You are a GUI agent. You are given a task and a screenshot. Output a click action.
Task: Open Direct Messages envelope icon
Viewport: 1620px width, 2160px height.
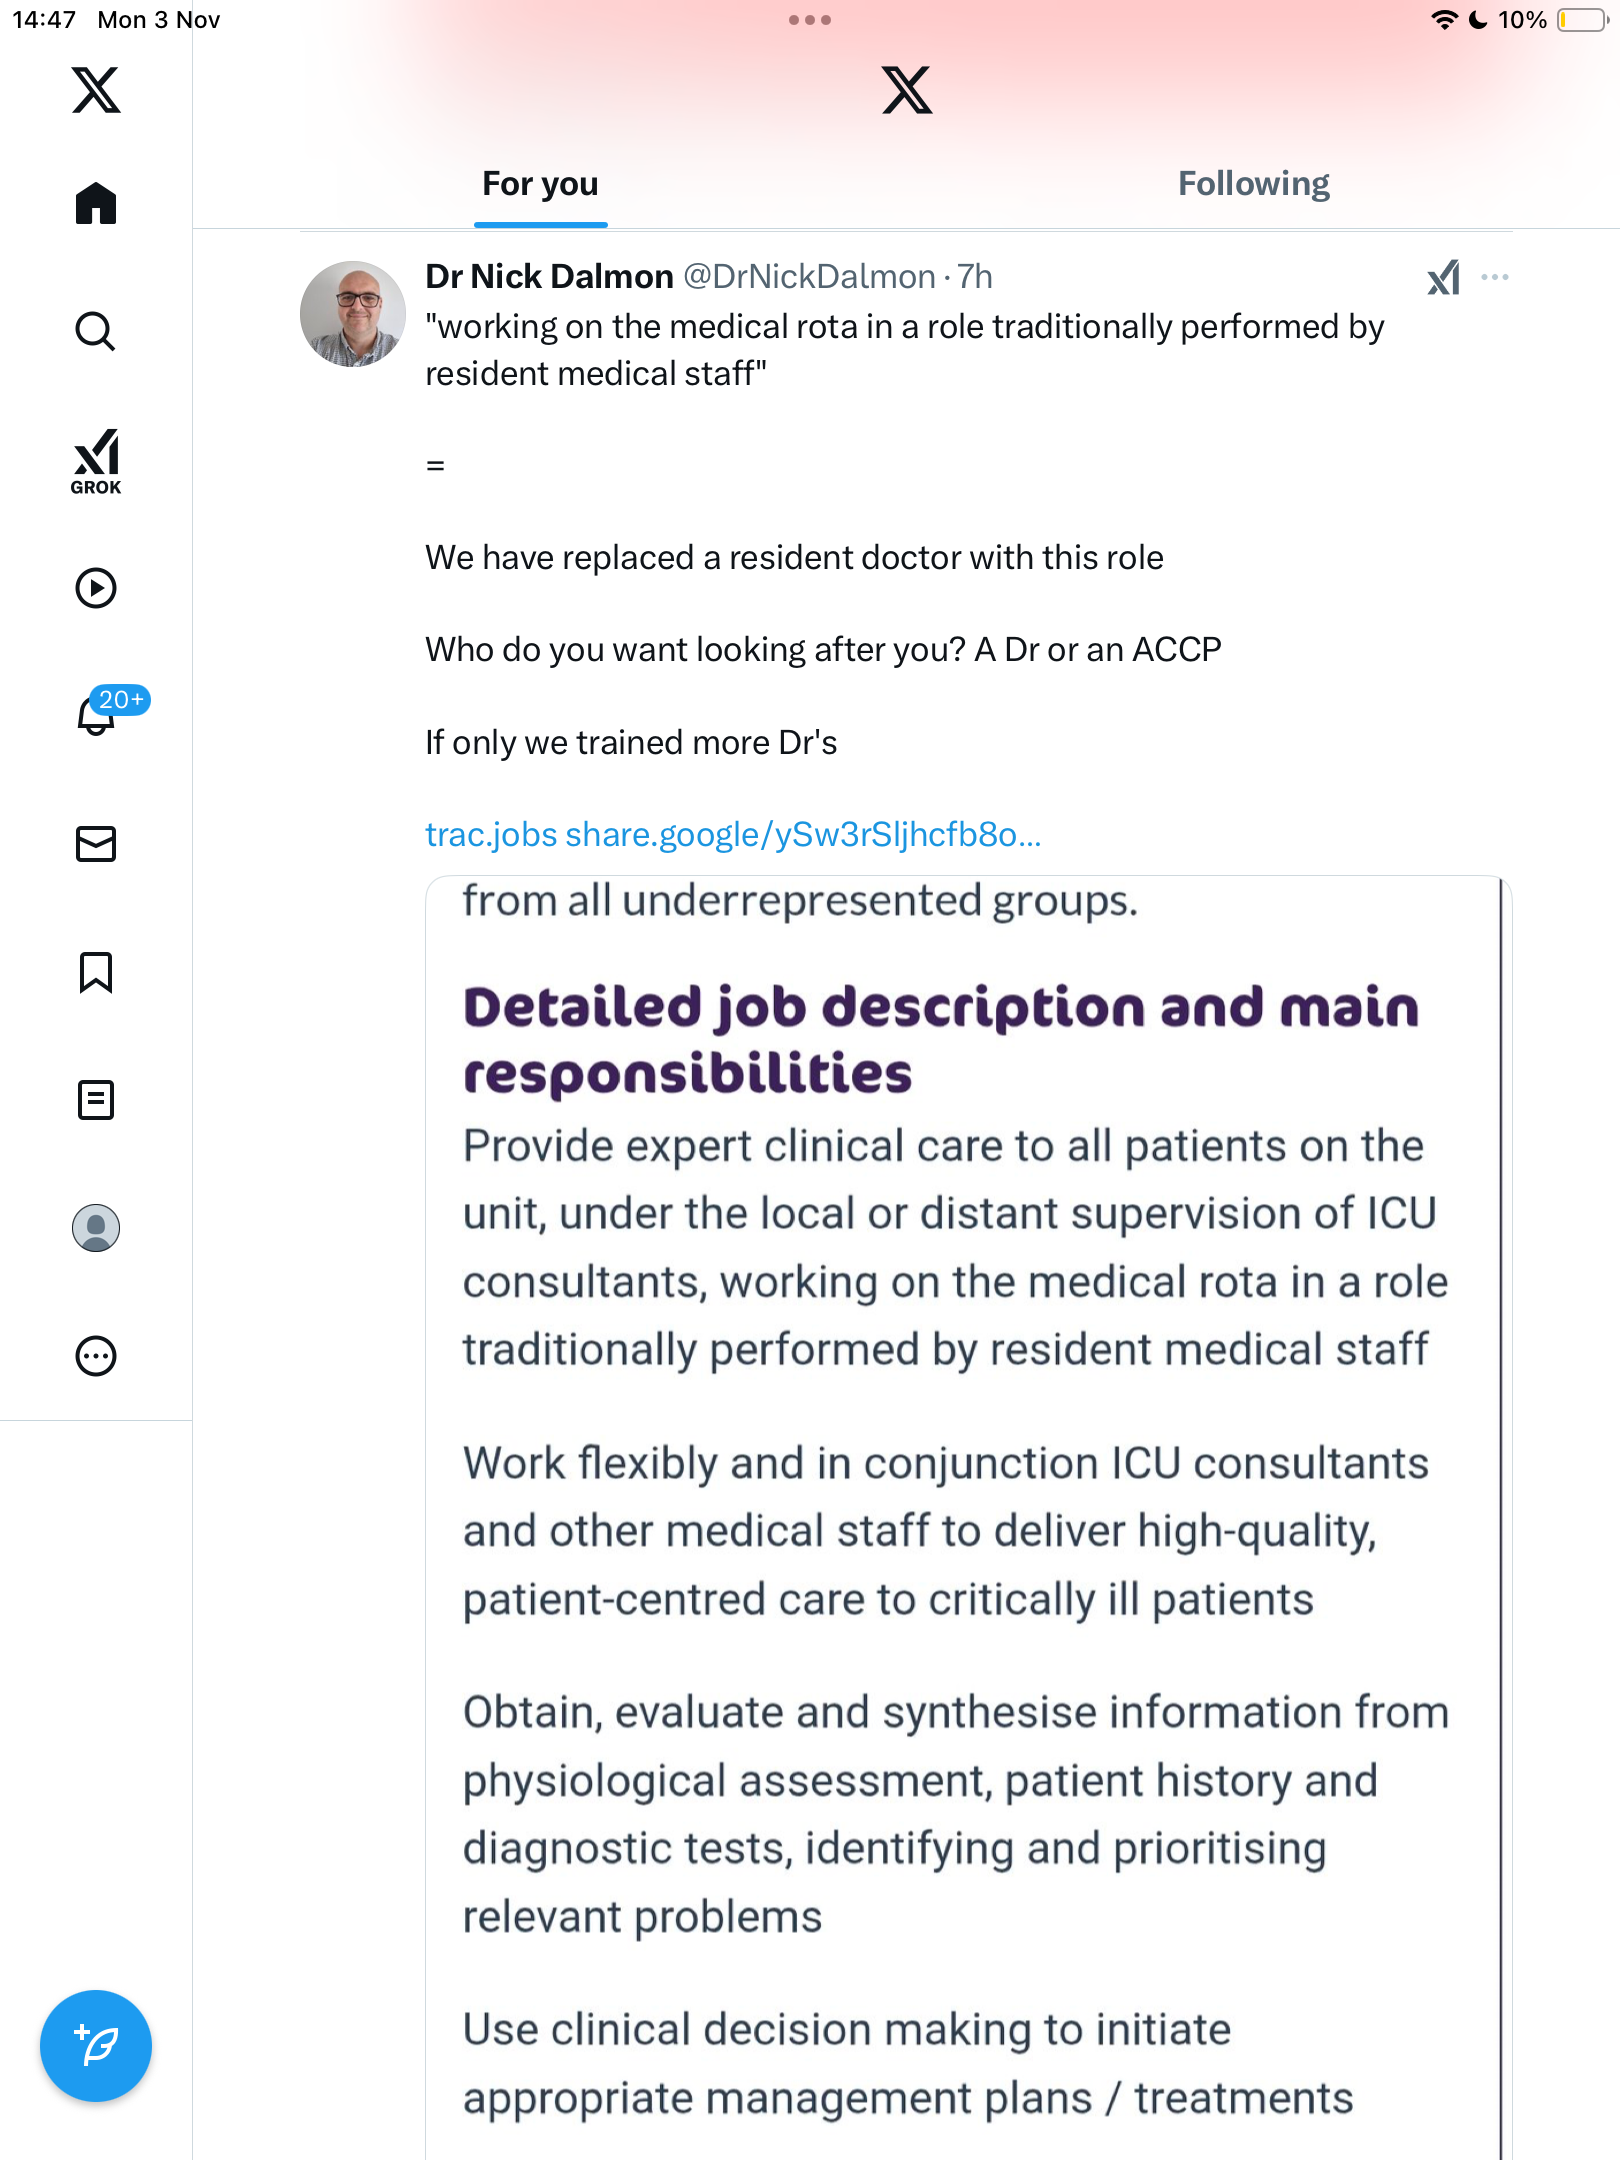96,844
